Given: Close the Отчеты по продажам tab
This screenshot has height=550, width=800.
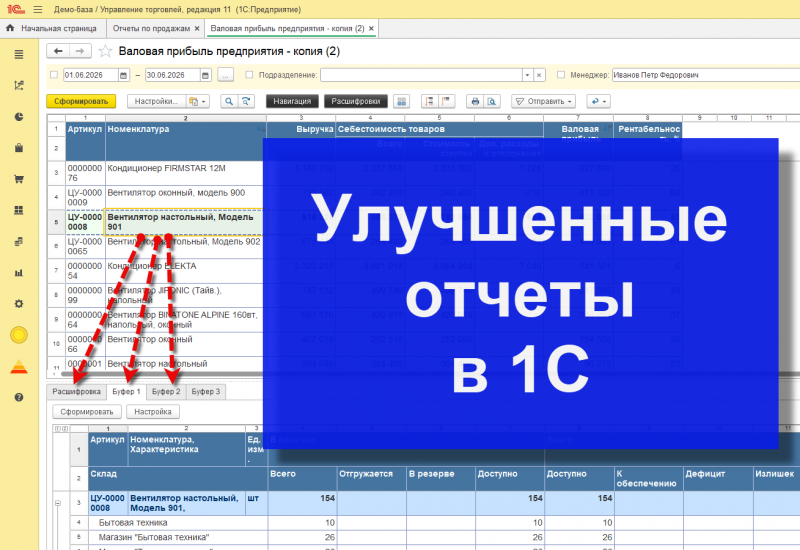Looking at the screenshot, I should click(x=197, y=29).
